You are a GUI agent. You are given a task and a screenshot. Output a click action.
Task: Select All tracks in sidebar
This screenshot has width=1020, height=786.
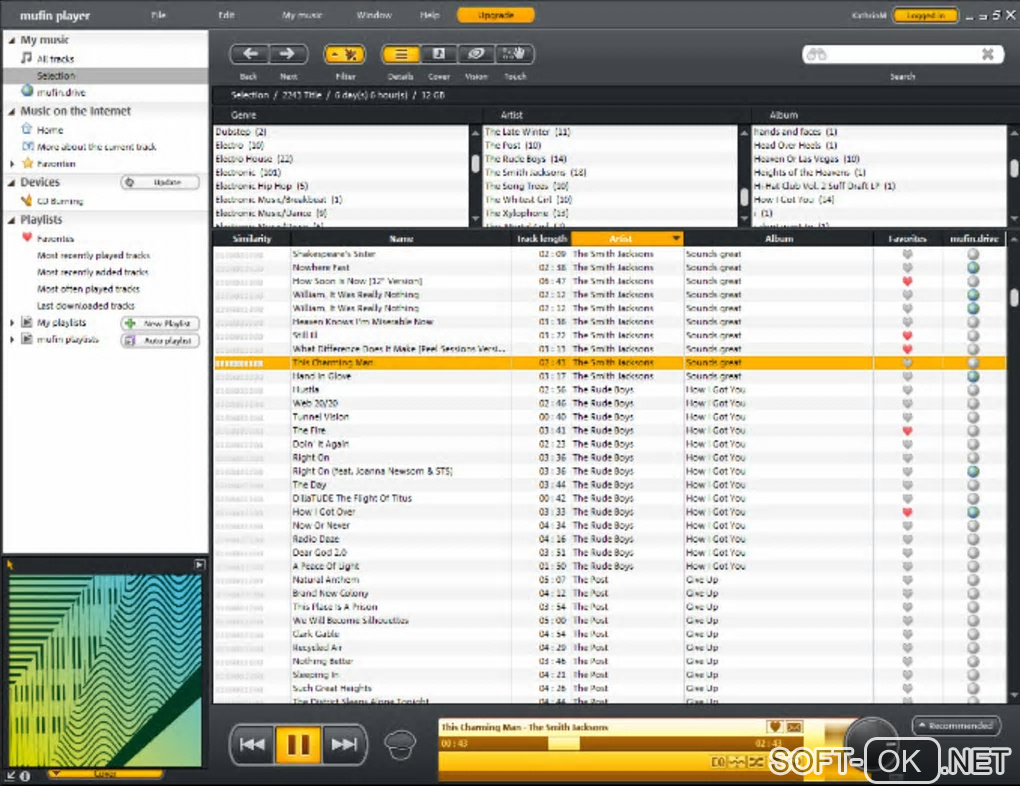(55, 59)
